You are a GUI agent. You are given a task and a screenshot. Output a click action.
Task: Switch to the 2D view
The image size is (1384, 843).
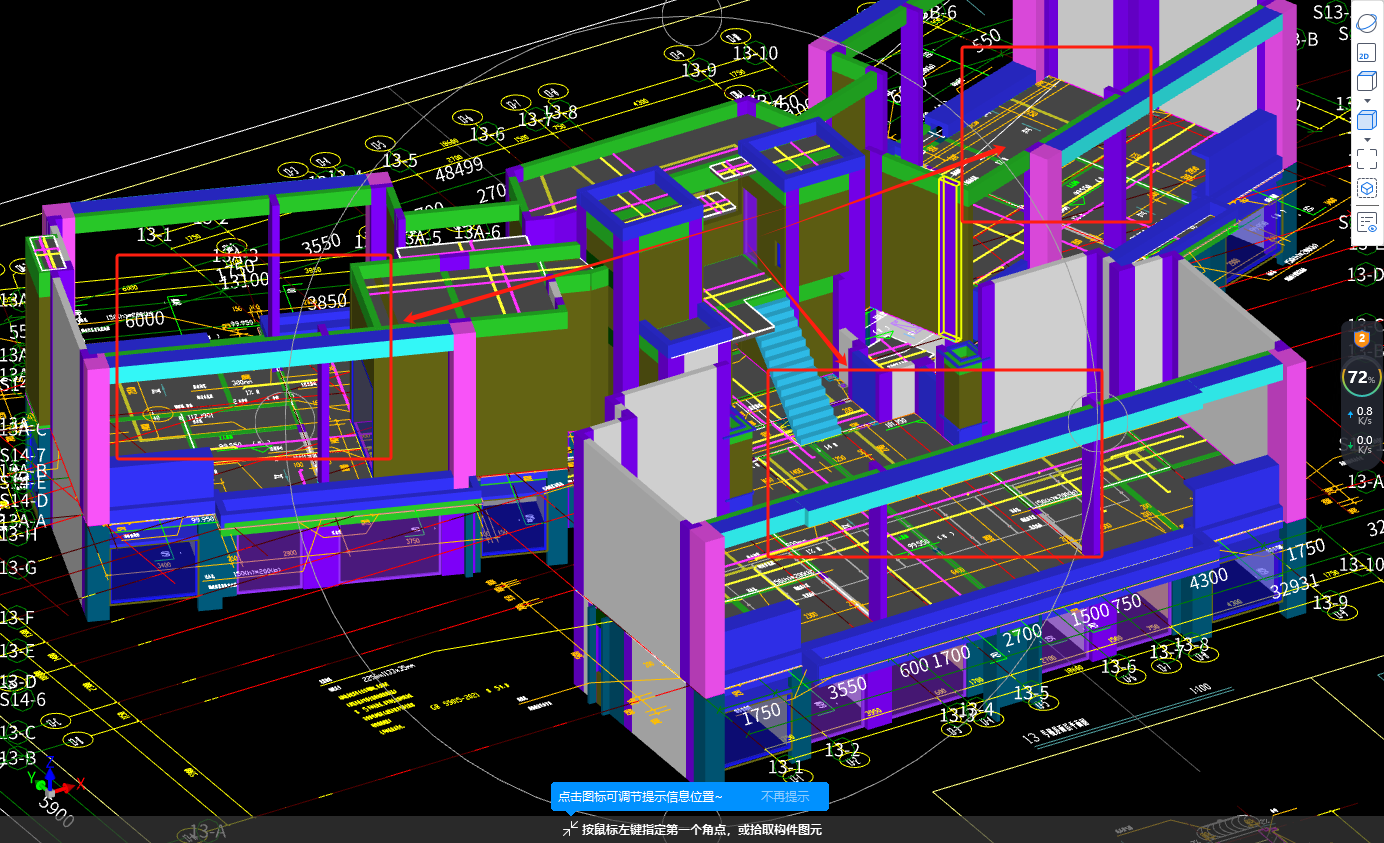point(1367,55)
